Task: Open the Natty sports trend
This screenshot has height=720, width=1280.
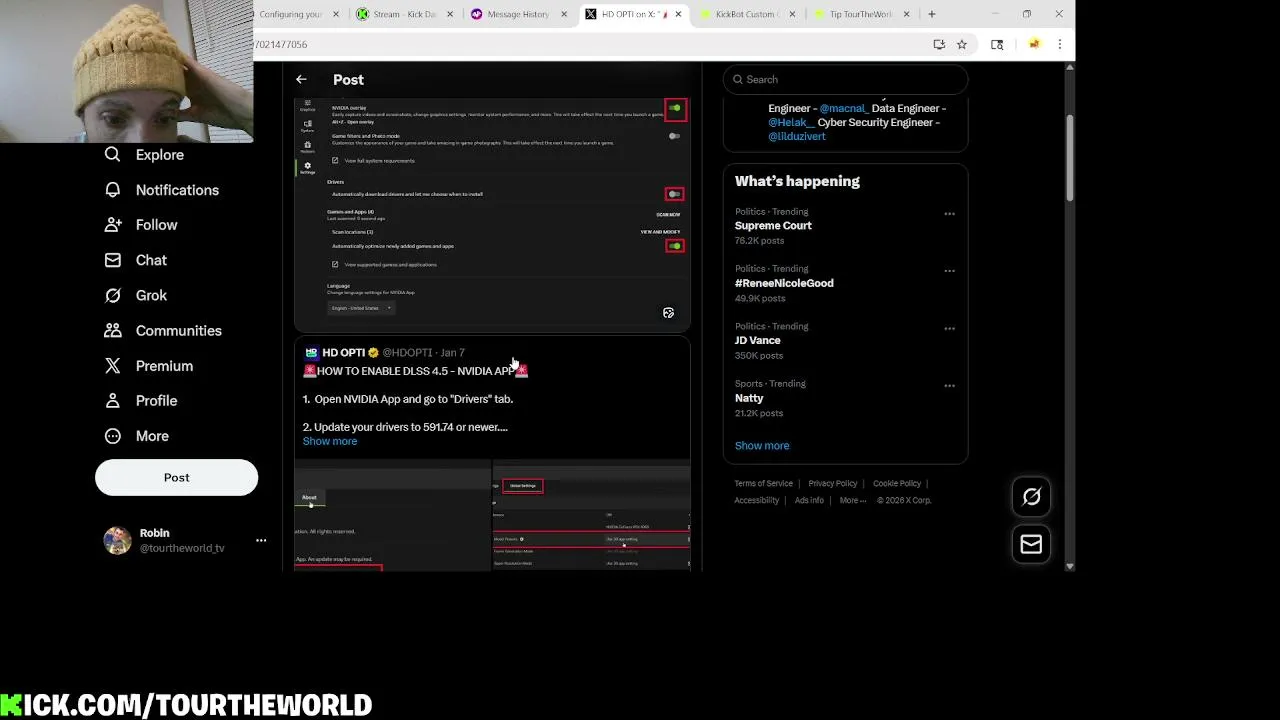Action: coord(749,398)
